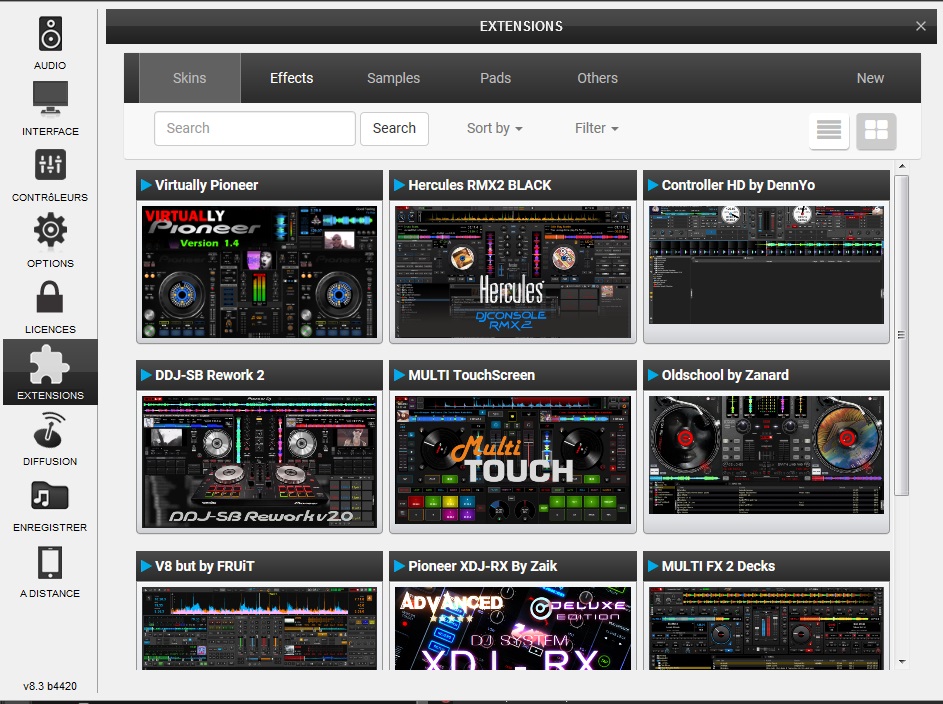The height and width of the screenshot is (704, 943).
Task: Click the blue arrow beside Hercules RMX2 BLACK
Action: pyautogui.click(x=399, y=185)
